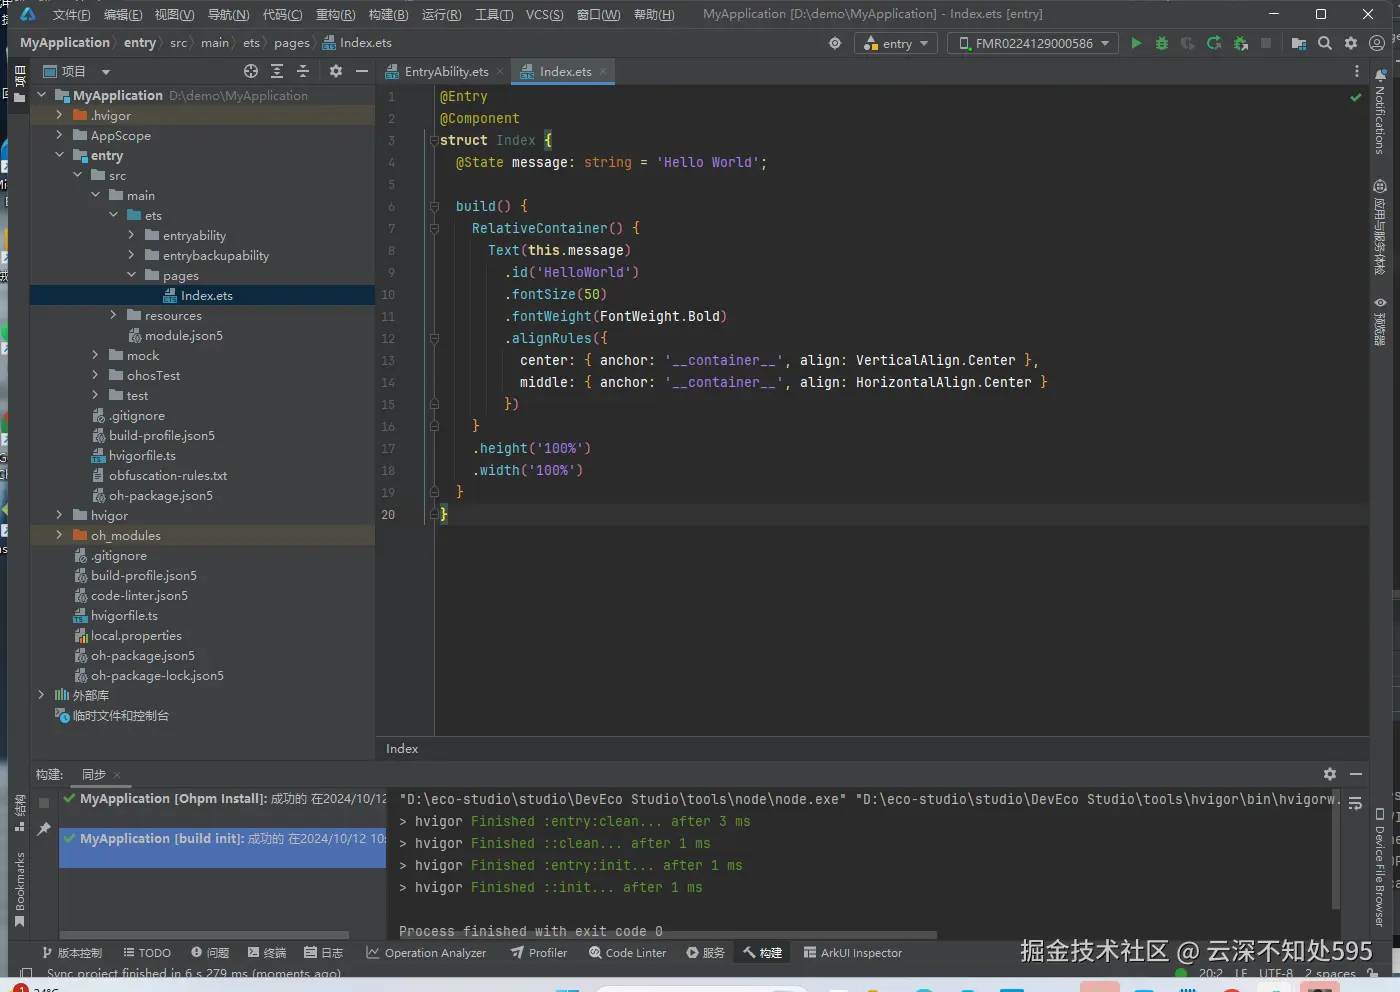This screenshot has width=1400, height=992.
Task: Open the FMR0224129000586 device dropdown
Action: [x=1034, y=43]
